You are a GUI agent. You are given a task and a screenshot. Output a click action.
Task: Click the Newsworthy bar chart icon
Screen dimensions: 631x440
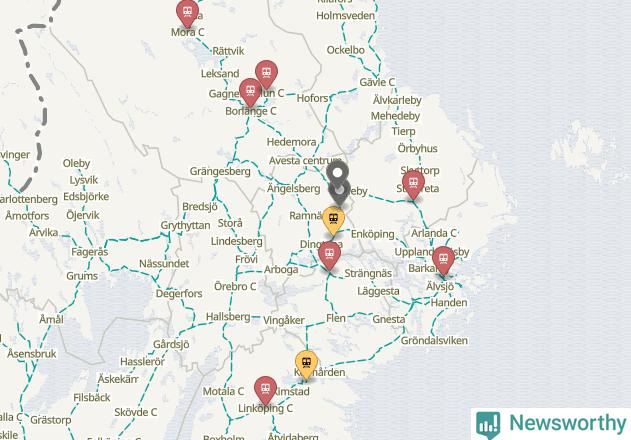[x=488, y=425]
